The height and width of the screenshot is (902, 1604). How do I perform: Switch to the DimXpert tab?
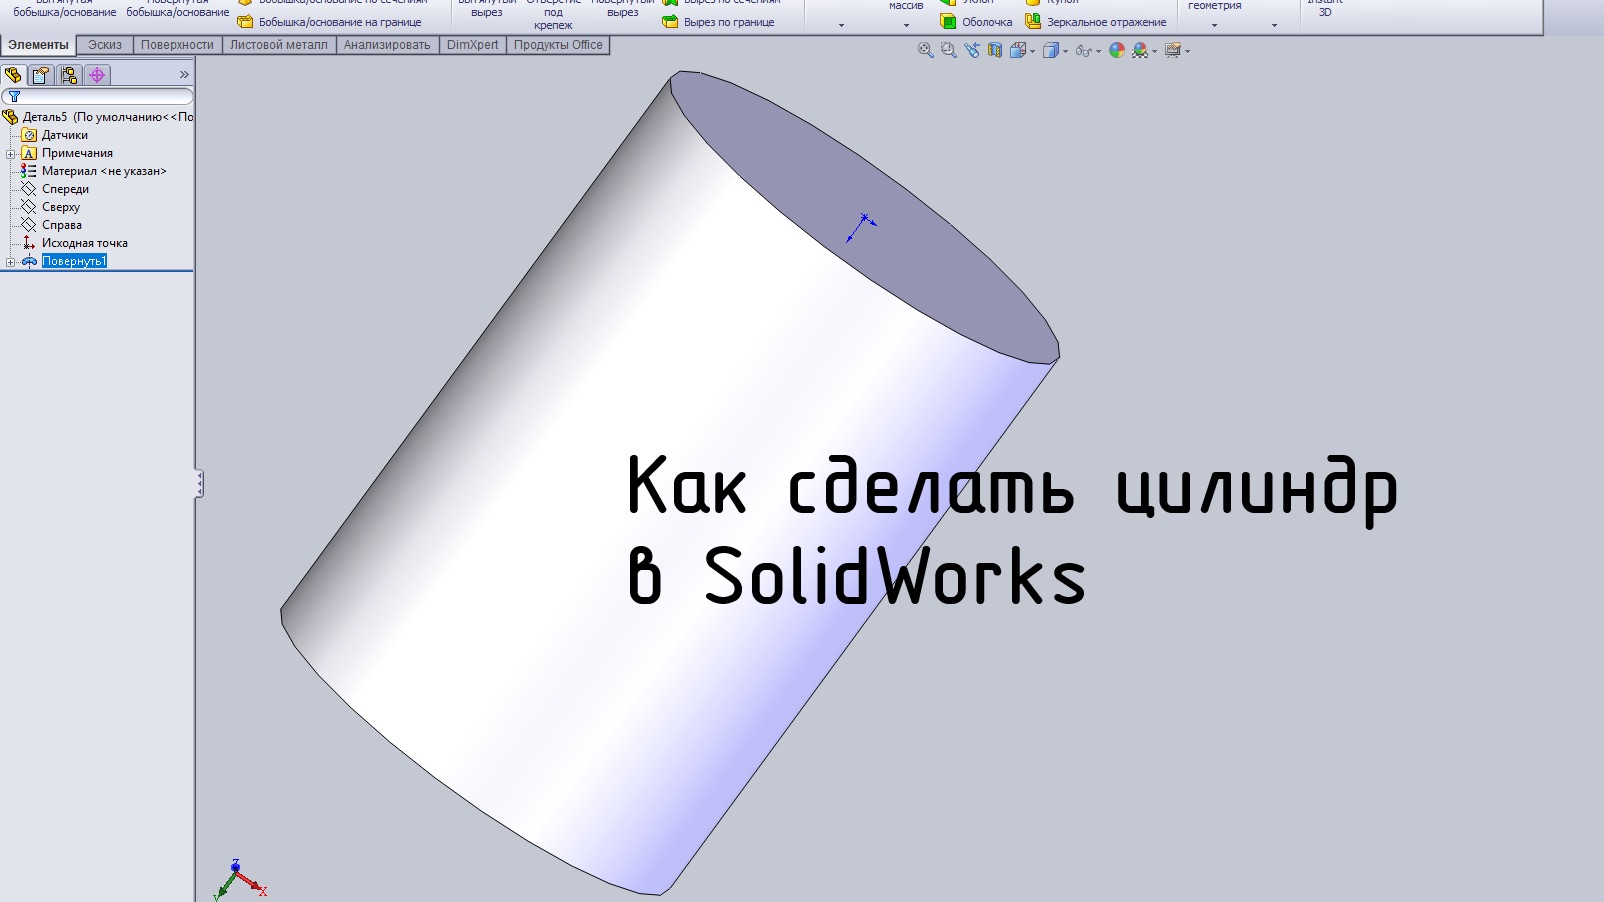473,45
